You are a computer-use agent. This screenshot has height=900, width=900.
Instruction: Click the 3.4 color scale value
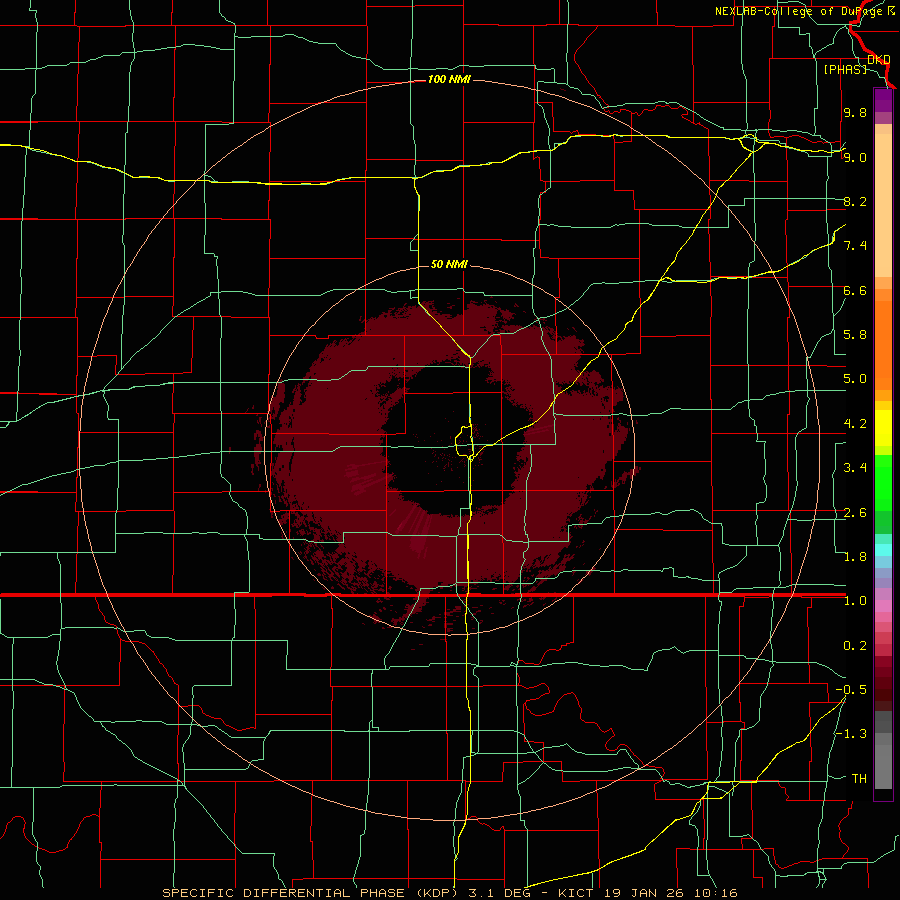(x=855, y=468)
